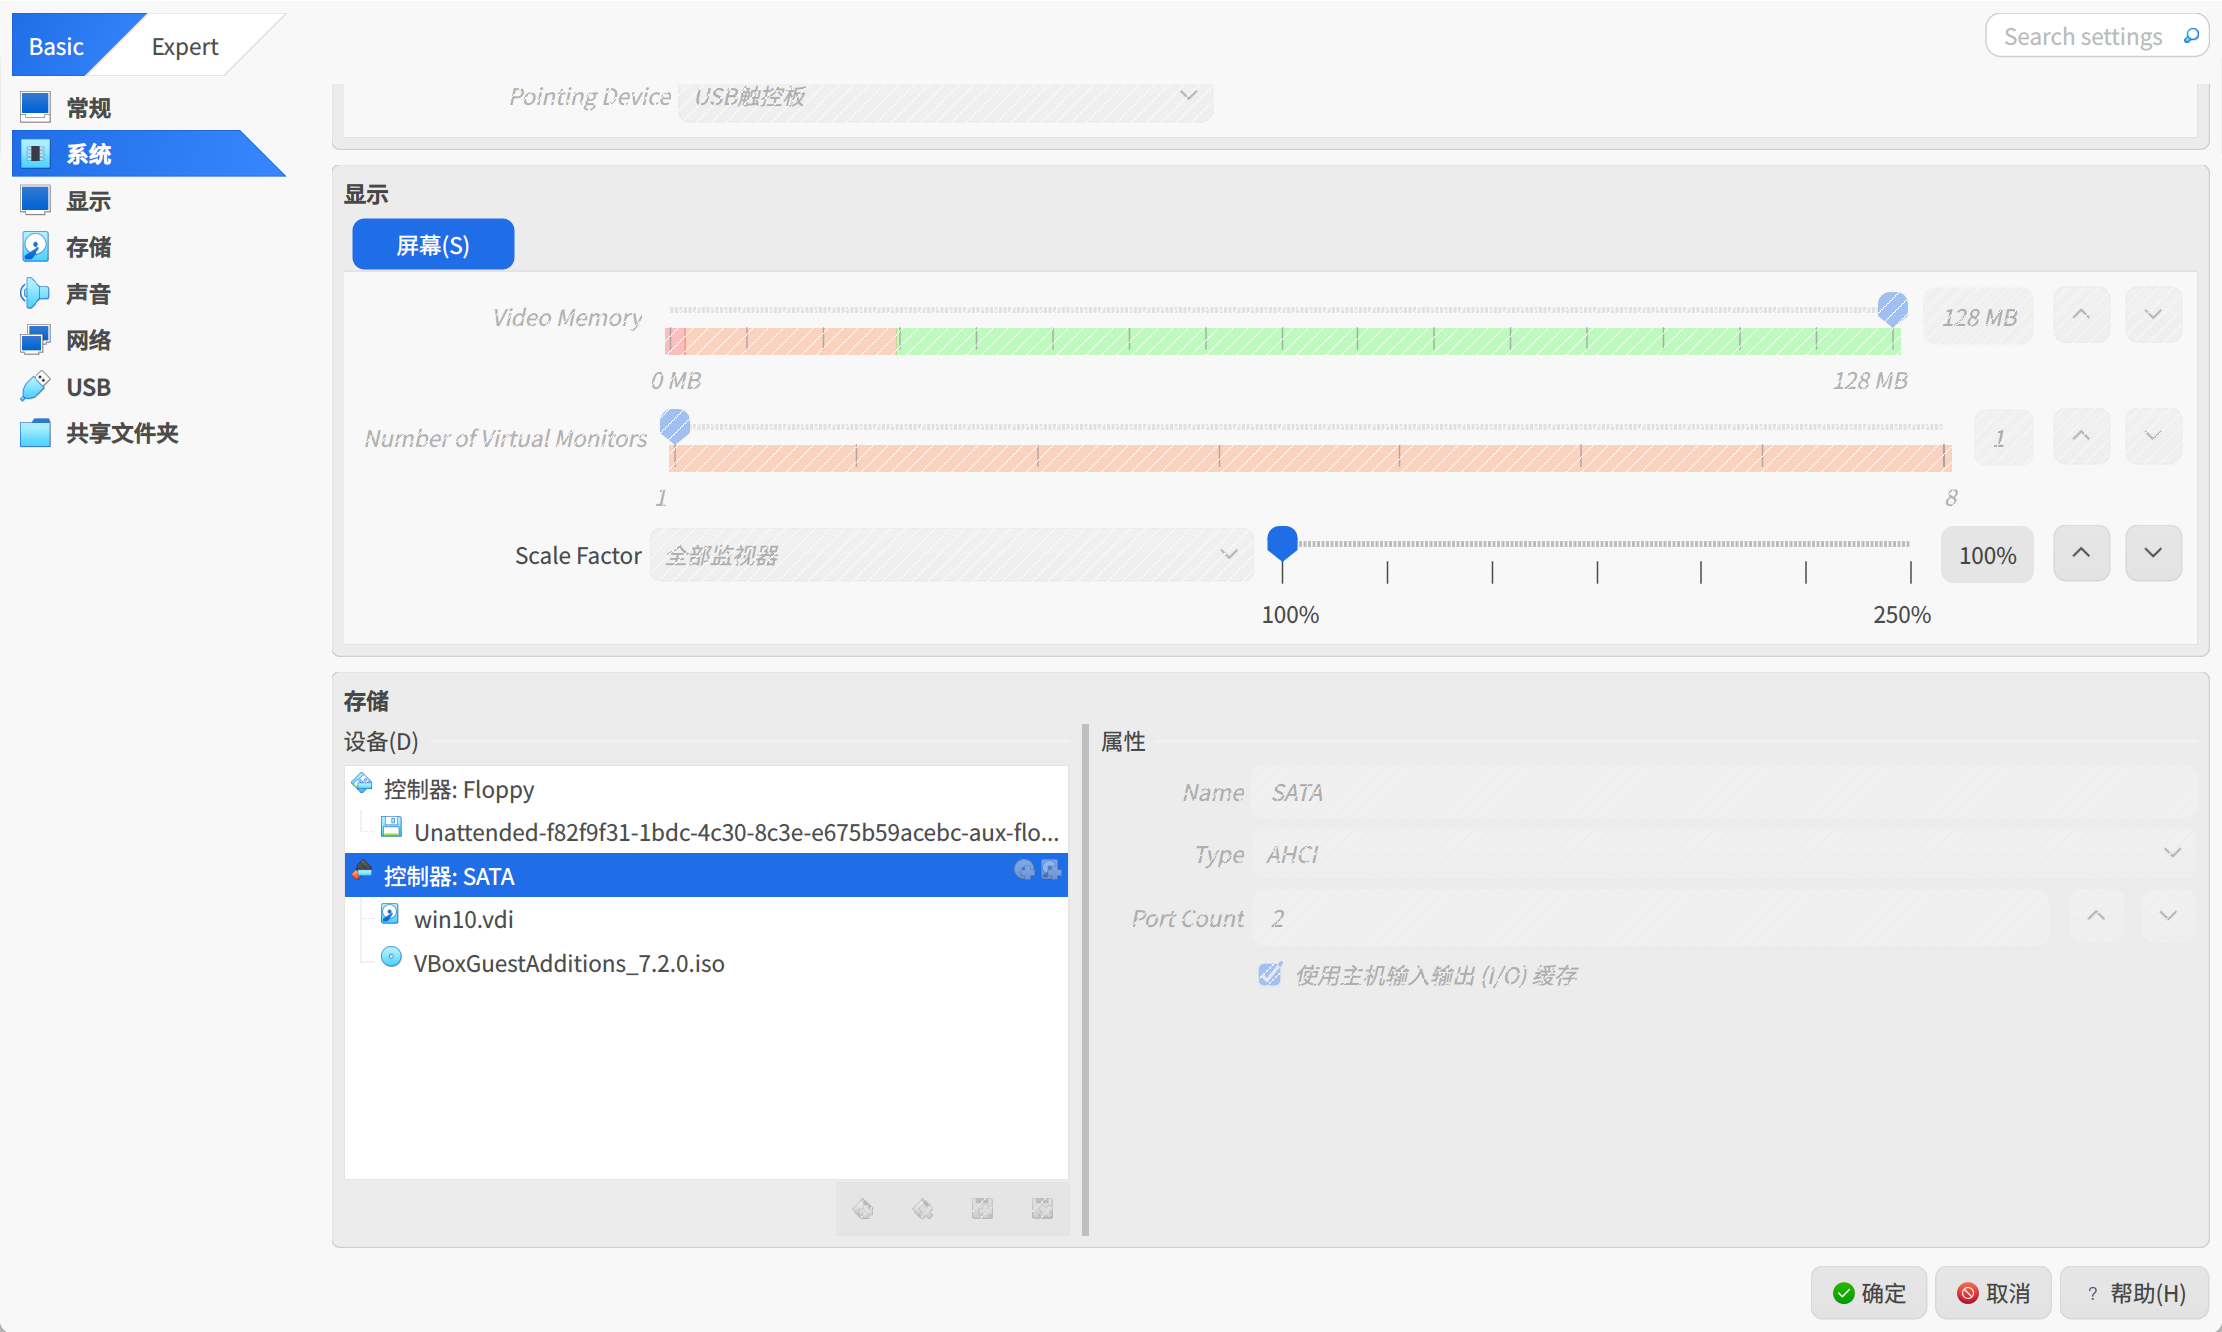This screenshot has height=1332, width=2222.
Task: Decrease Port Count with down arrow
Action: click(2168, 916)
